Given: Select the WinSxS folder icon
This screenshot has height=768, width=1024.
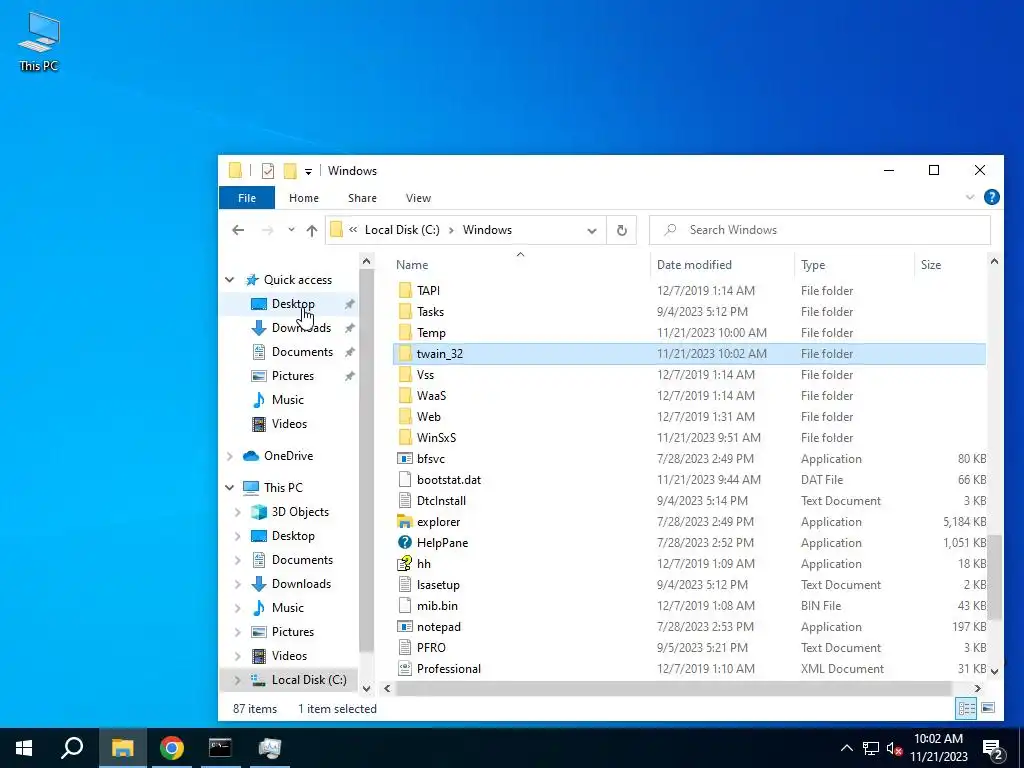Looking at the screenshot, I should [405, 438].
